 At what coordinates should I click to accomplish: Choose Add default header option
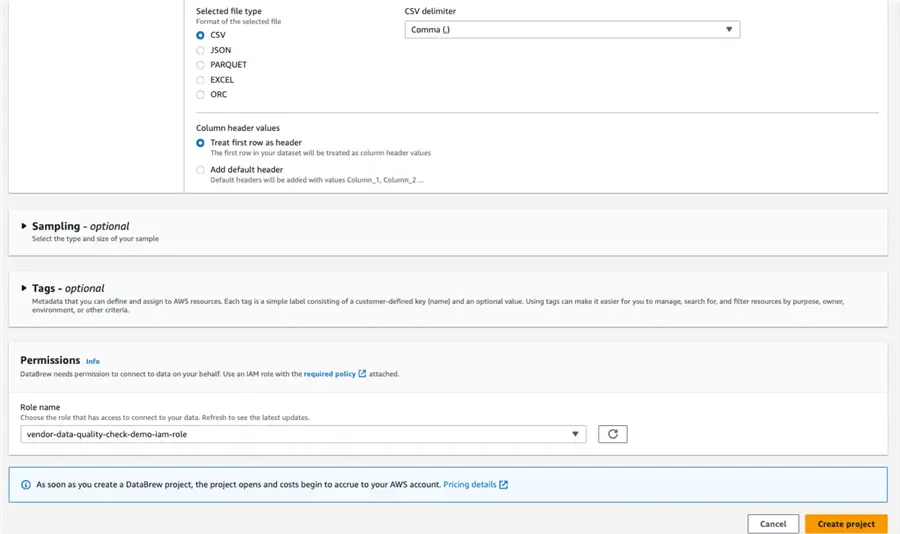click(x=200, y=170)
